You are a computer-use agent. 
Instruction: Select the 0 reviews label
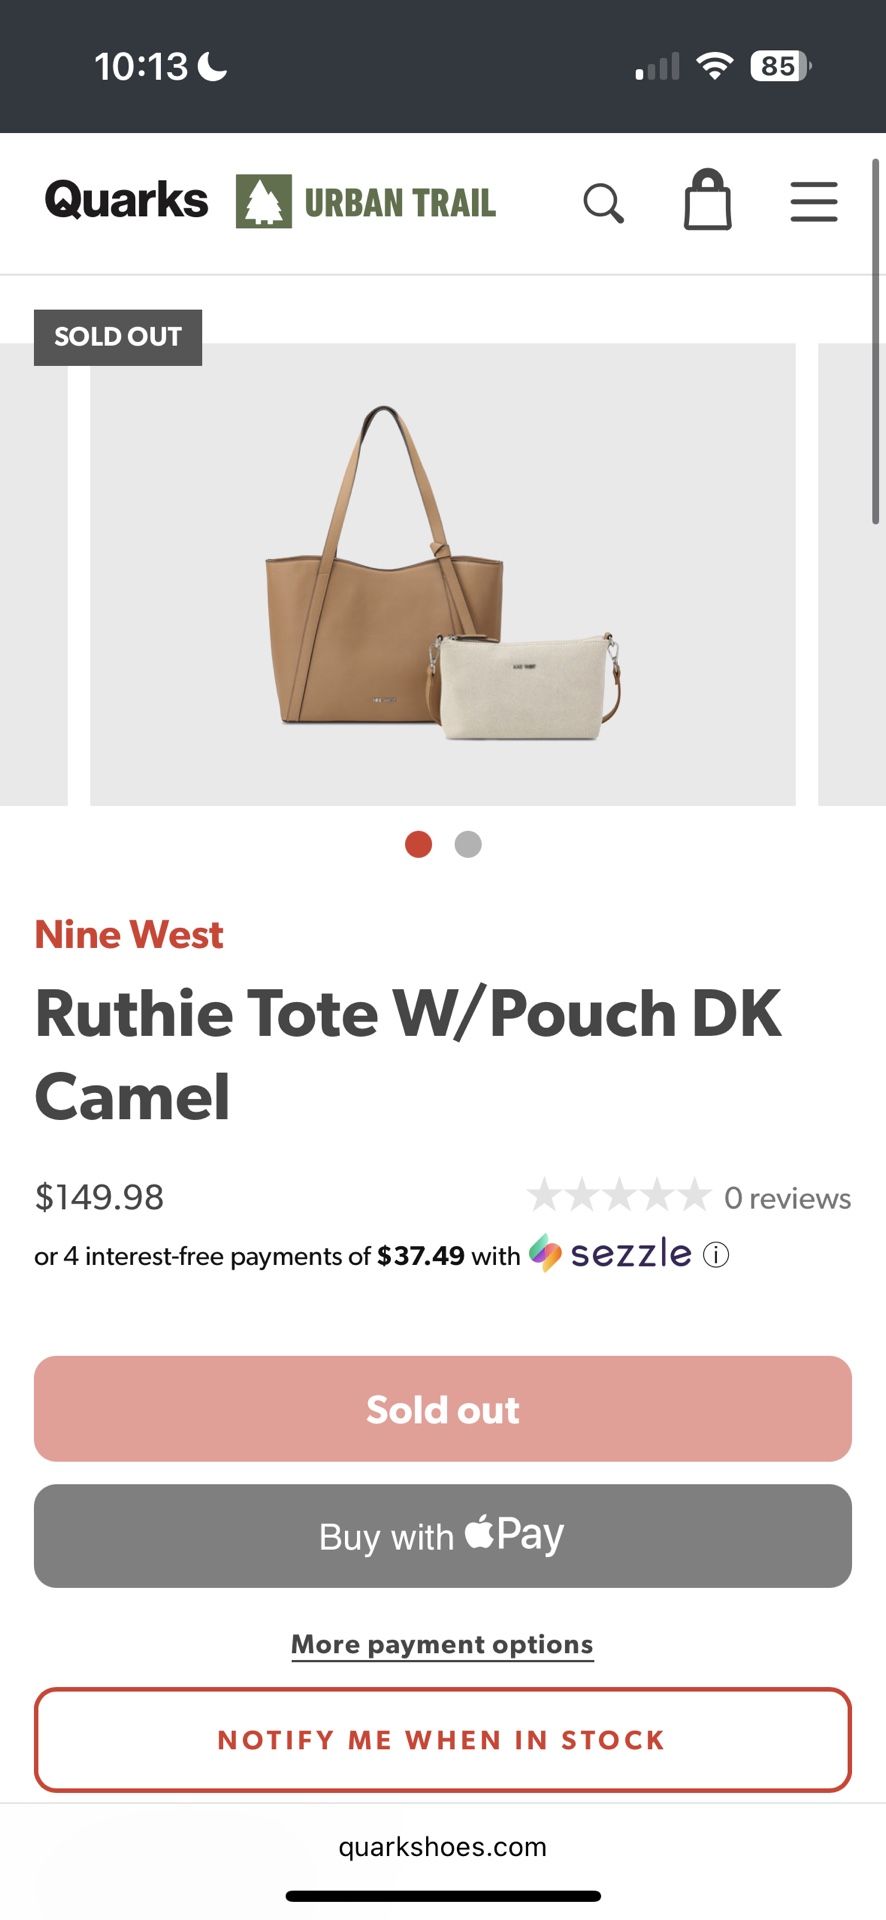tap(788, 1197)
